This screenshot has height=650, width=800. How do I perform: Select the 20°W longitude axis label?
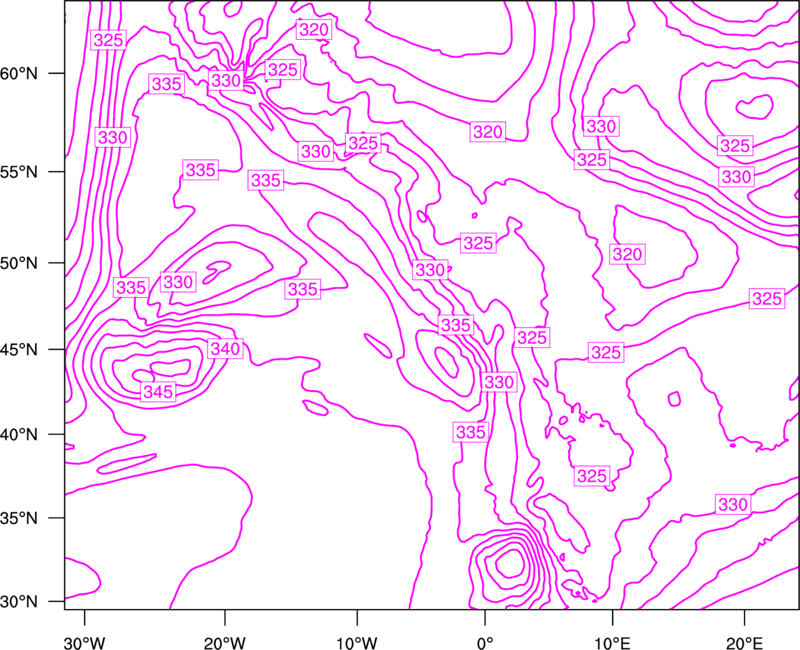225,642
